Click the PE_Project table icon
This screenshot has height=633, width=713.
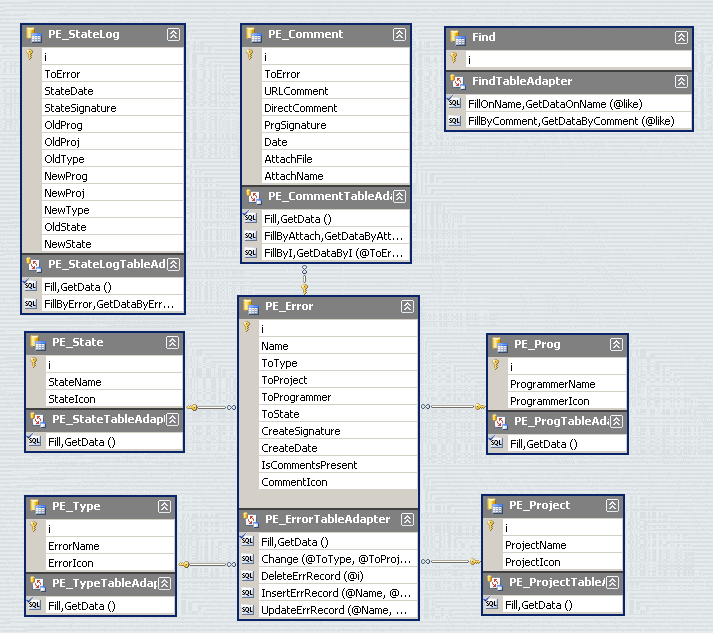[495, 506]
